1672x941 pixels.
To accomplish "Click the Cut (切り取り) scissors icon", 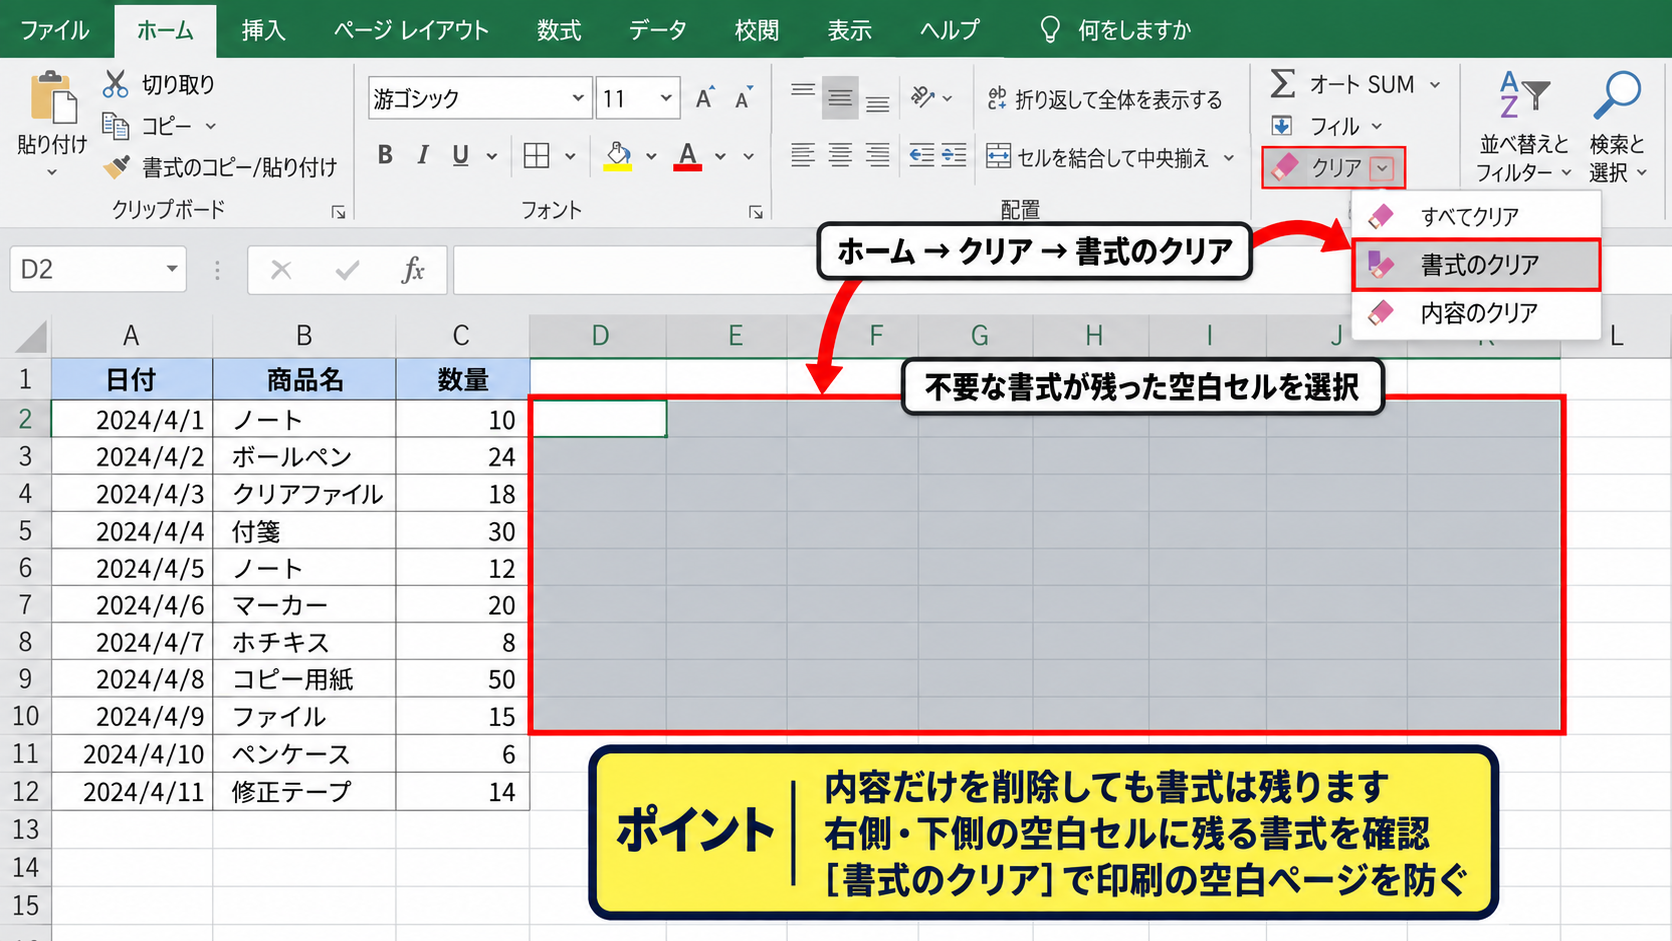I will click(115, 84).
